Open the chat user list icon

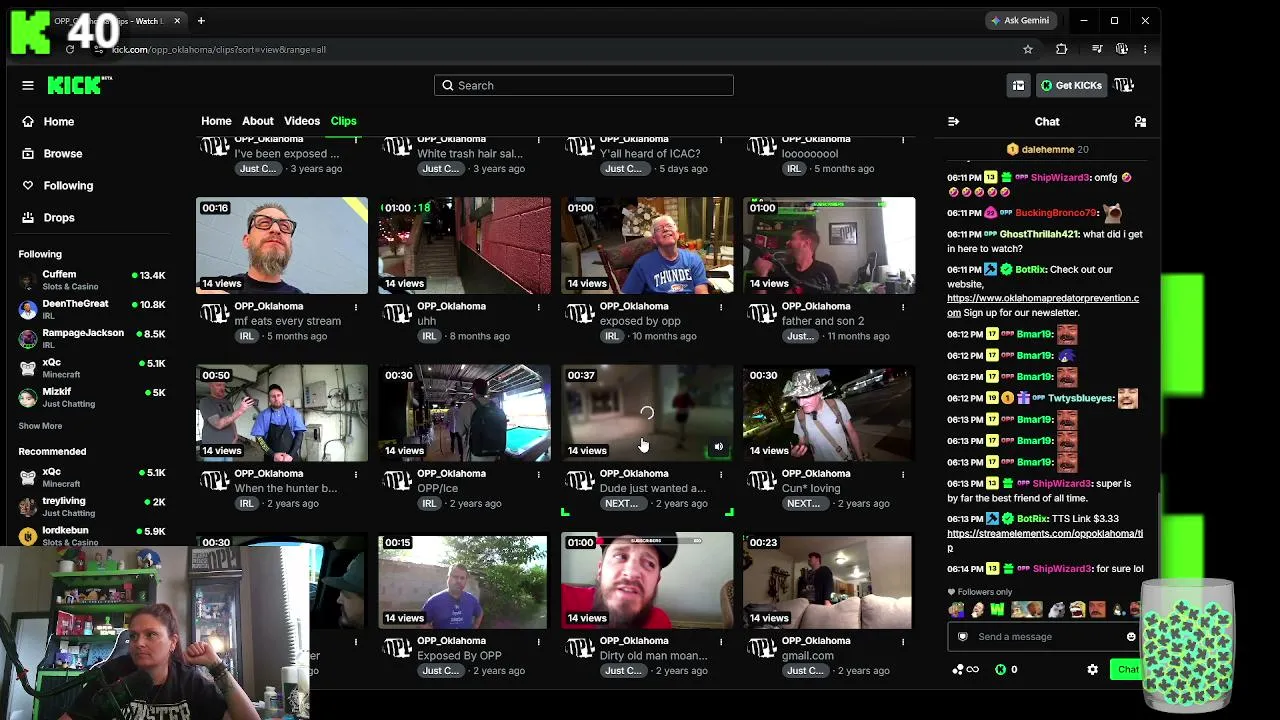pyautogui.click(x=1140, y=121)
